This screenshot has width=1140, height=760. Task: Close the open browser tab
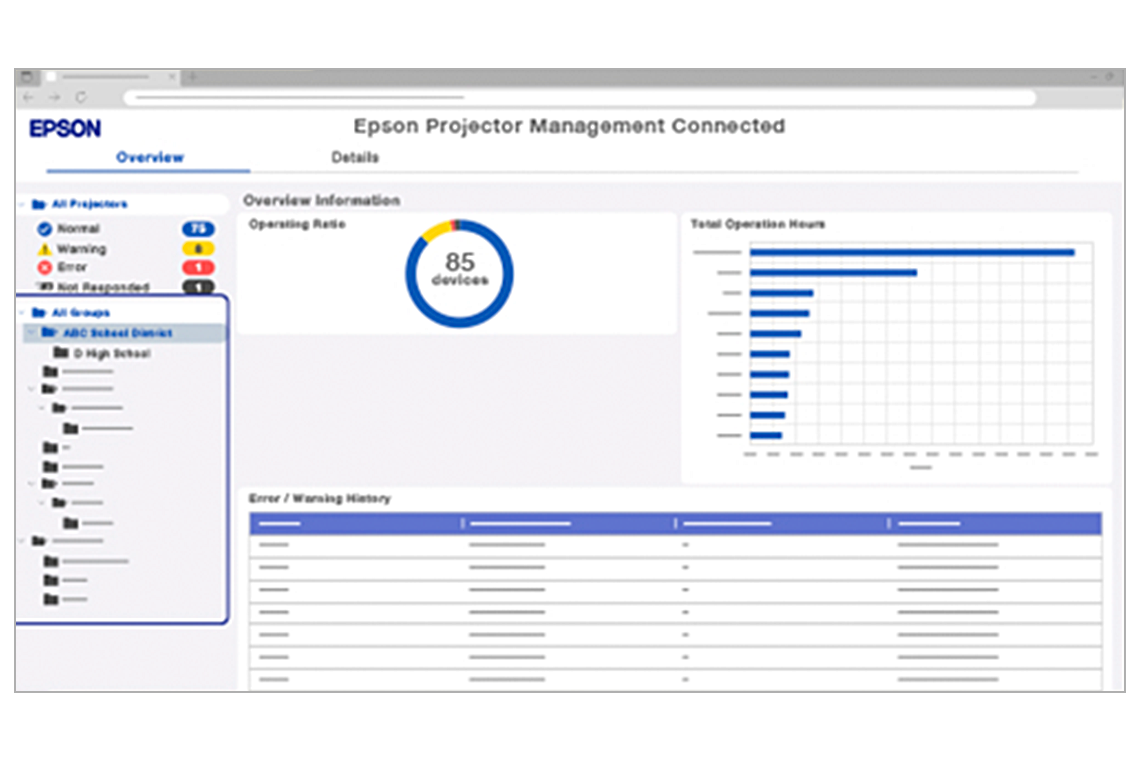172,76
